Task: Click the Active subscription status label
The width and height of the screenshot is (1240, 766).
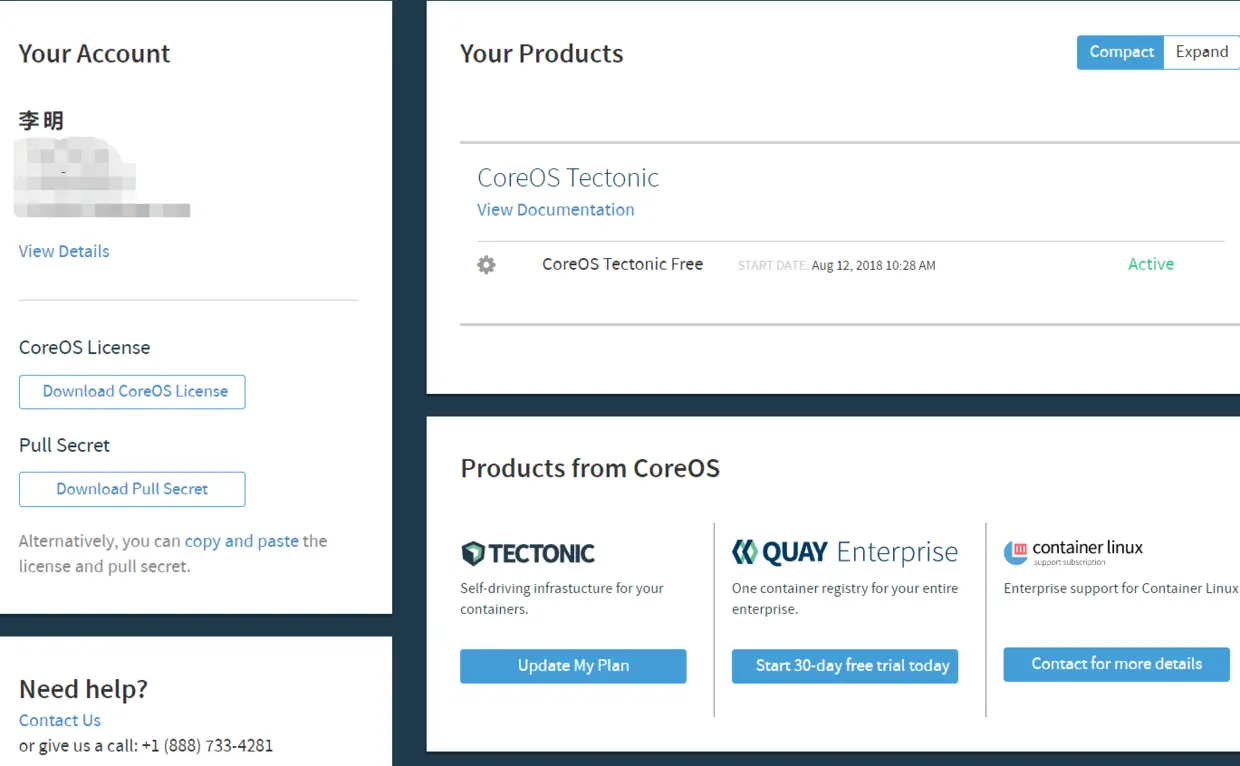Action: (1150, 264)
